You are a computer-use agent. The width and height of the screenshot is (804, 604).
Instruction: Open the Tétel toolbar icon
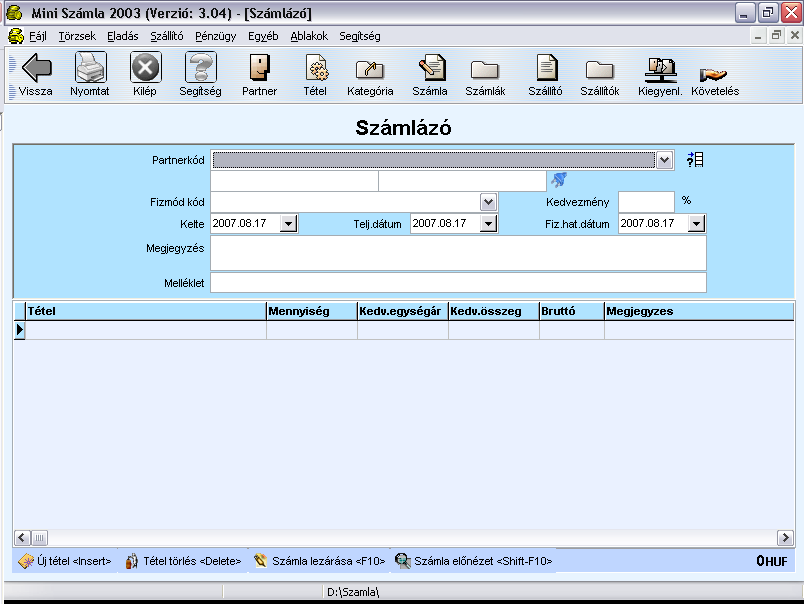[317, 68]
